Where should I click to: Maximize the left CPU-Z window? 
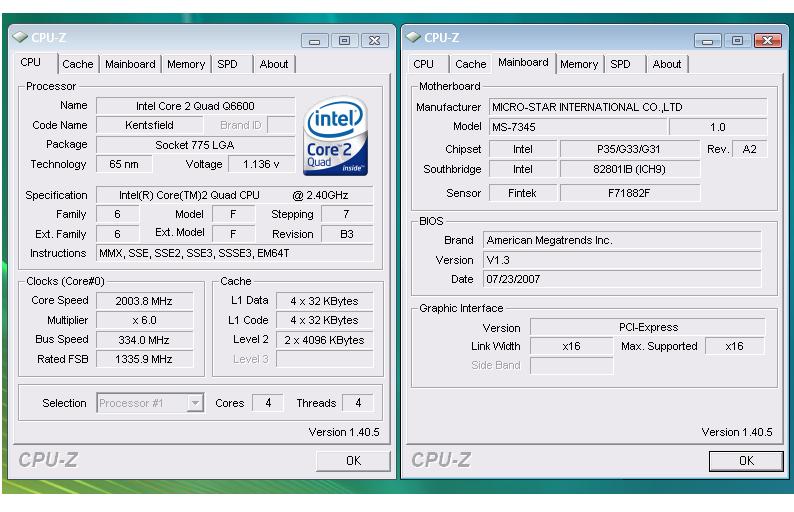344,41
